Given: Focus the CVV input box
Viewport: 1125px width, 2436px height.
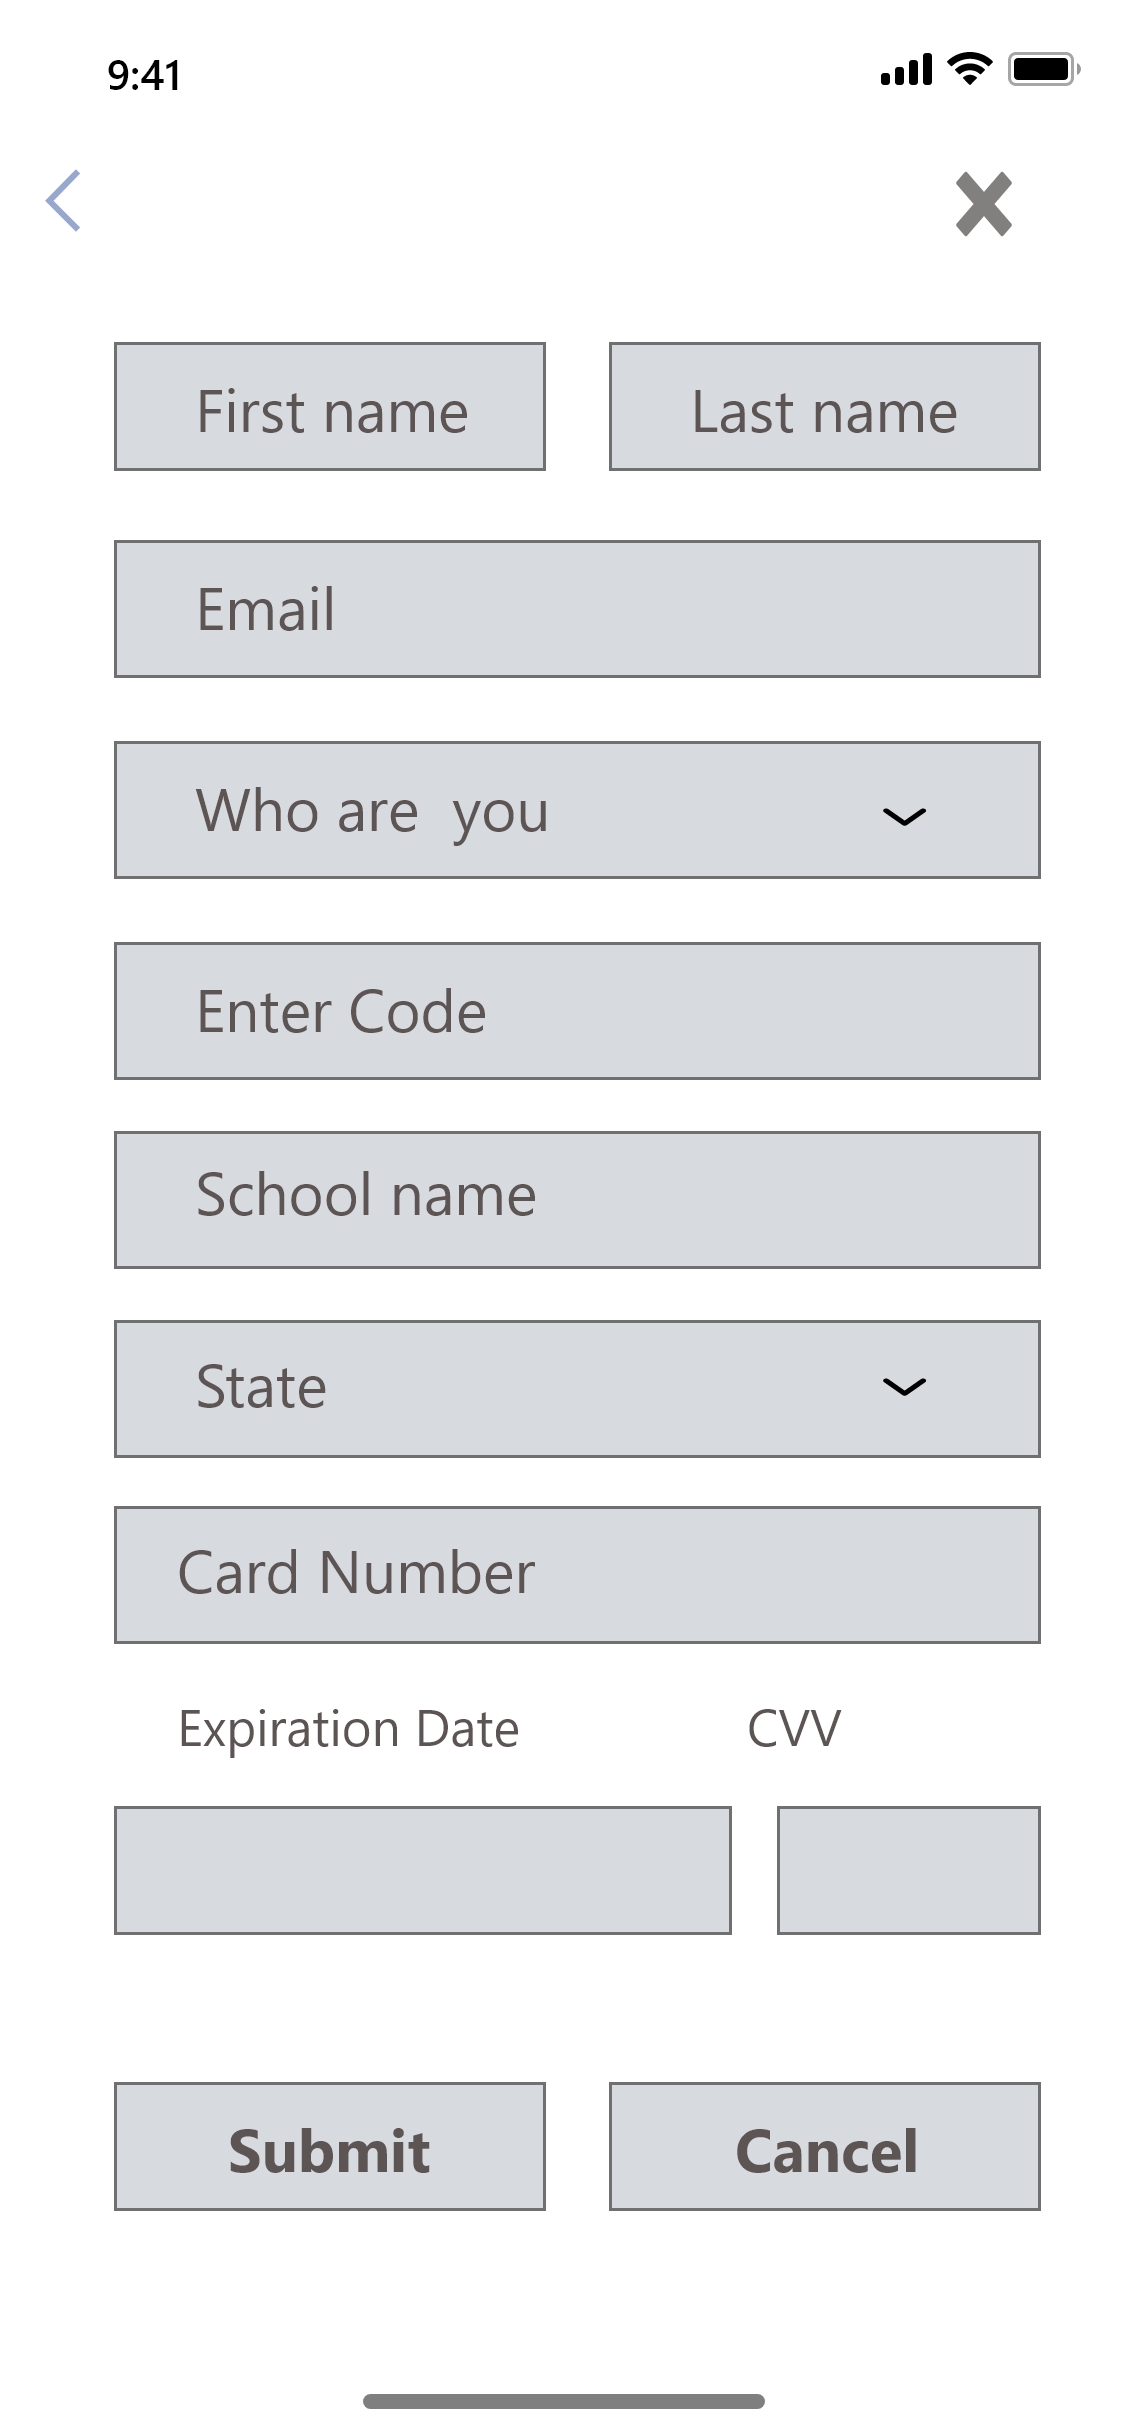Looking at the screenshot, I should click(x=909, y=1870).
